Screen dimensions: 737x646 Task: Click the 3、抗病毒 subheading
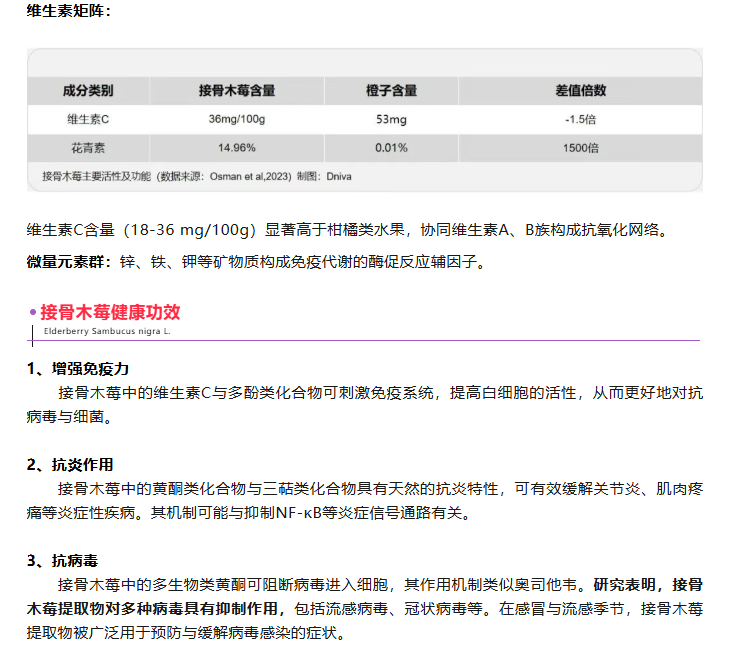click(x=62, y=560)
